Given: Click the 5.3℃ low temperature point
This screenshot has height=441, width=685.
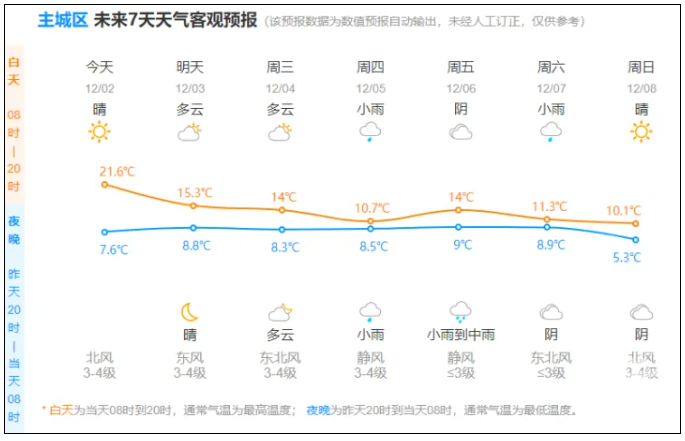Looking at the screenshot, I should [635, 240].
